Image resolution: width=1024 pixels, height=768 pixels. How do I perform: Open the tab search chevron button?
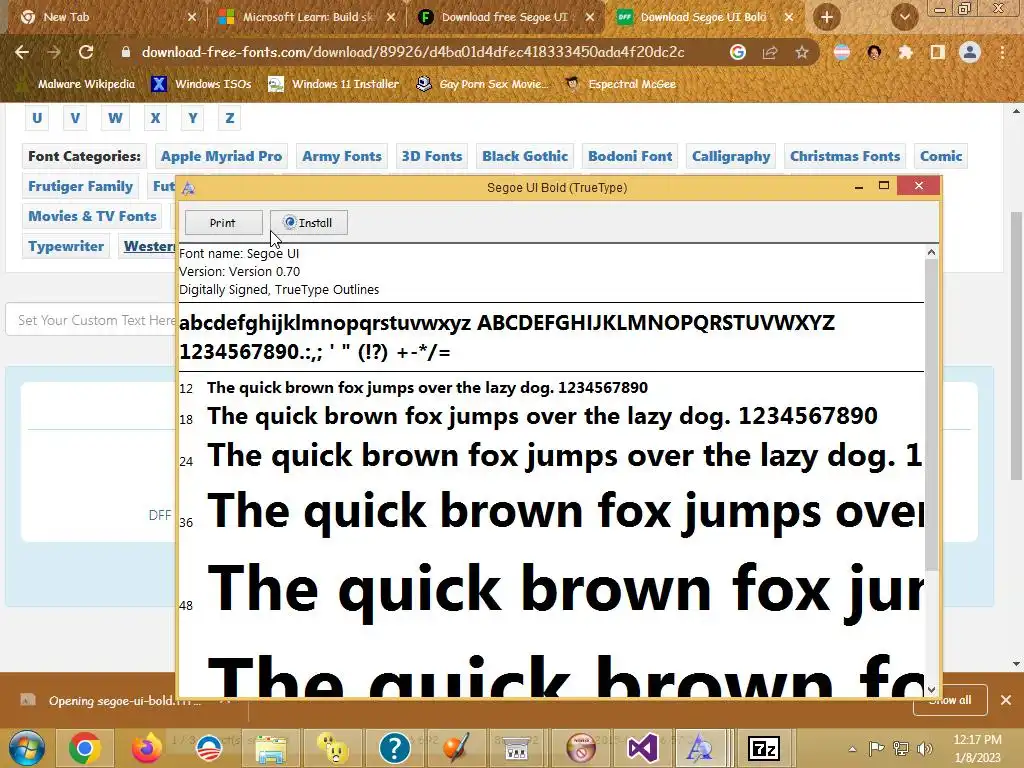904,17
